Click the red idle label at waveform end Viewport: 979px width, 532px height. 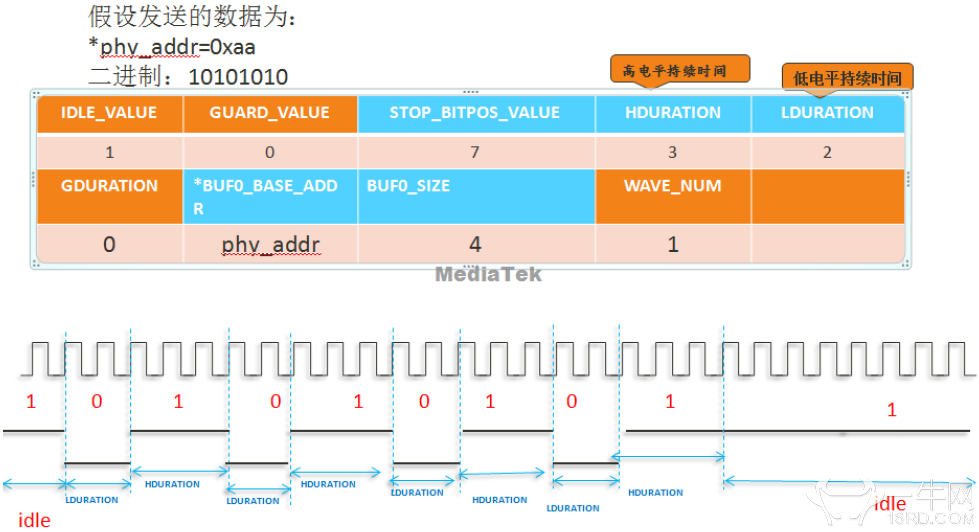coord(890,503)
